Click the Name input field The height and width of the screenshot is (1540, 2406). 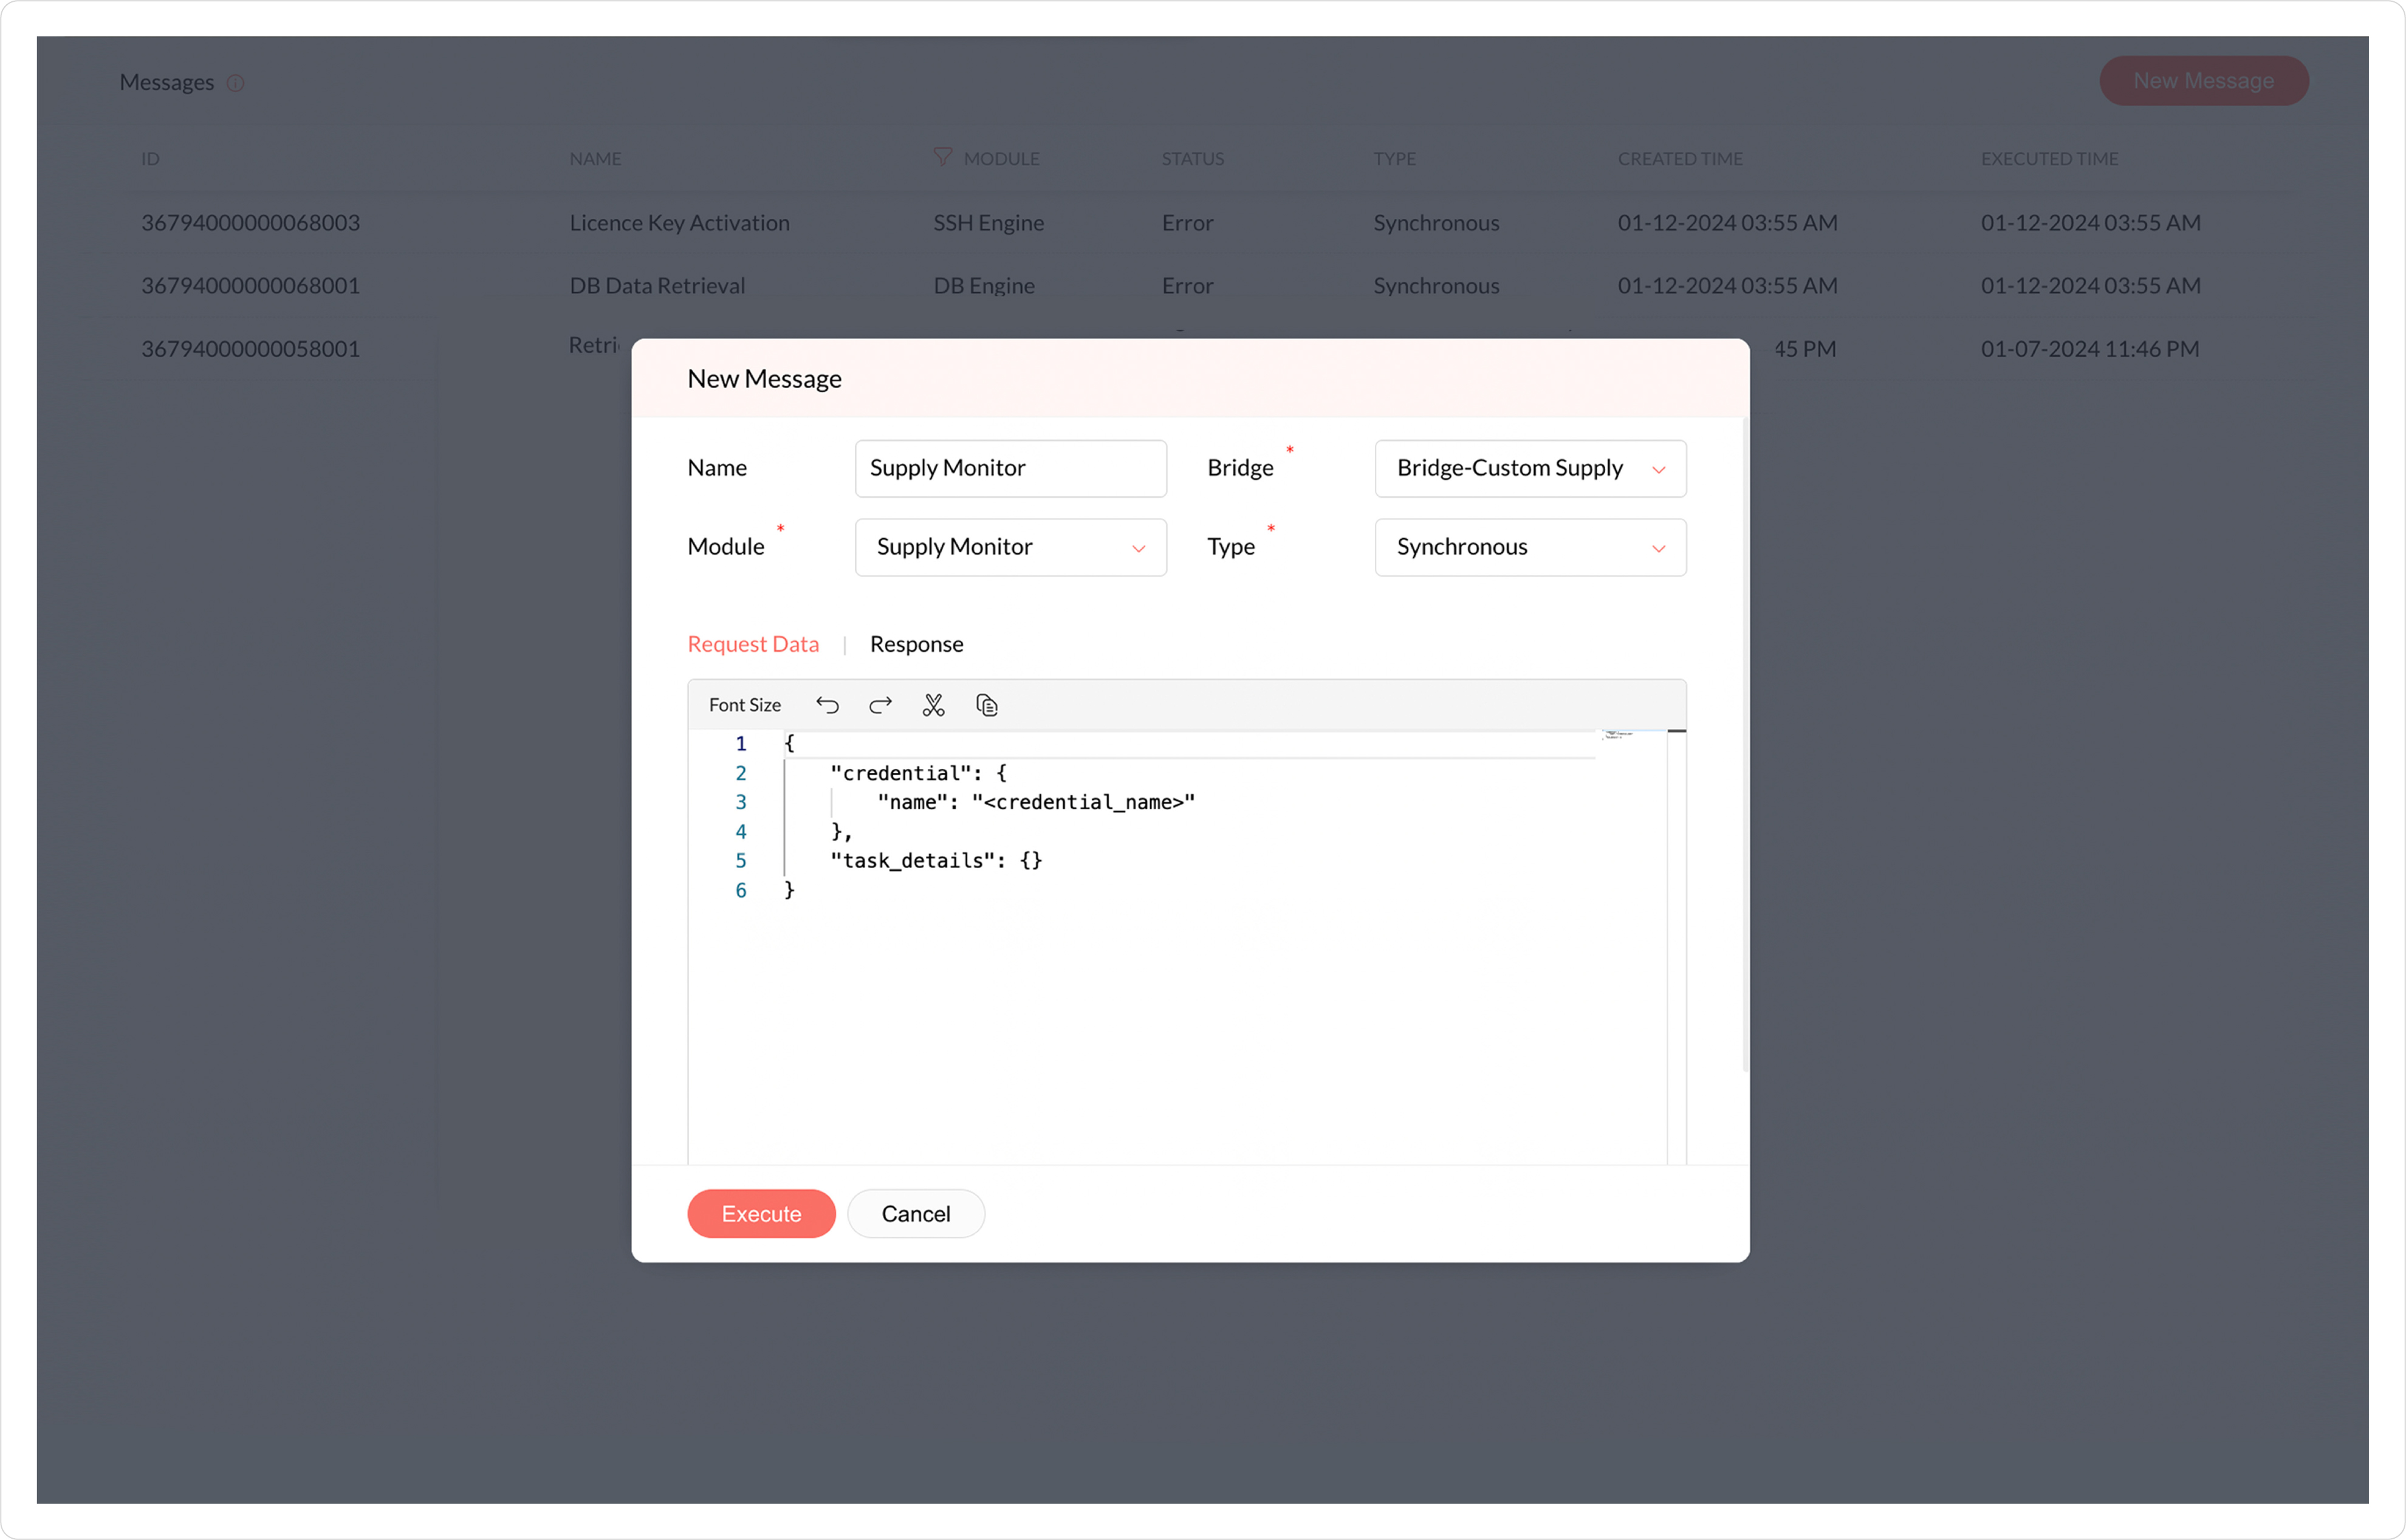pyautogui.click(x=1010, y=468)
